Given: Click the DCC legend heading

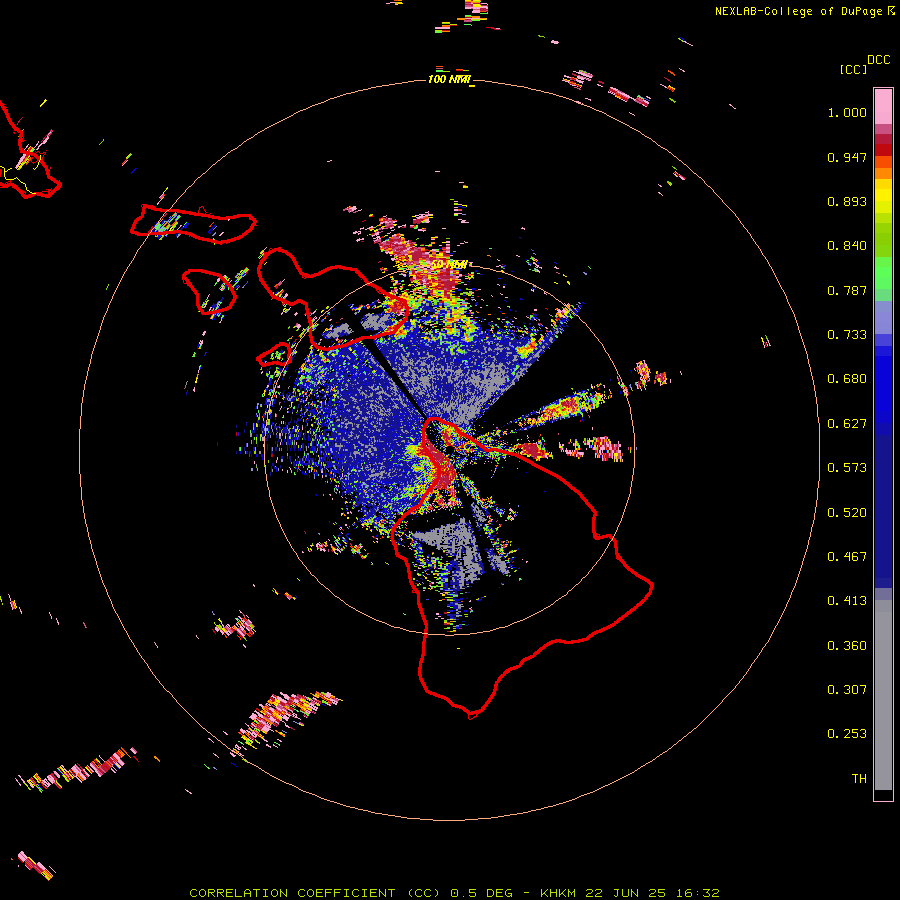Looking at the screenshot, I should [878, 60].
